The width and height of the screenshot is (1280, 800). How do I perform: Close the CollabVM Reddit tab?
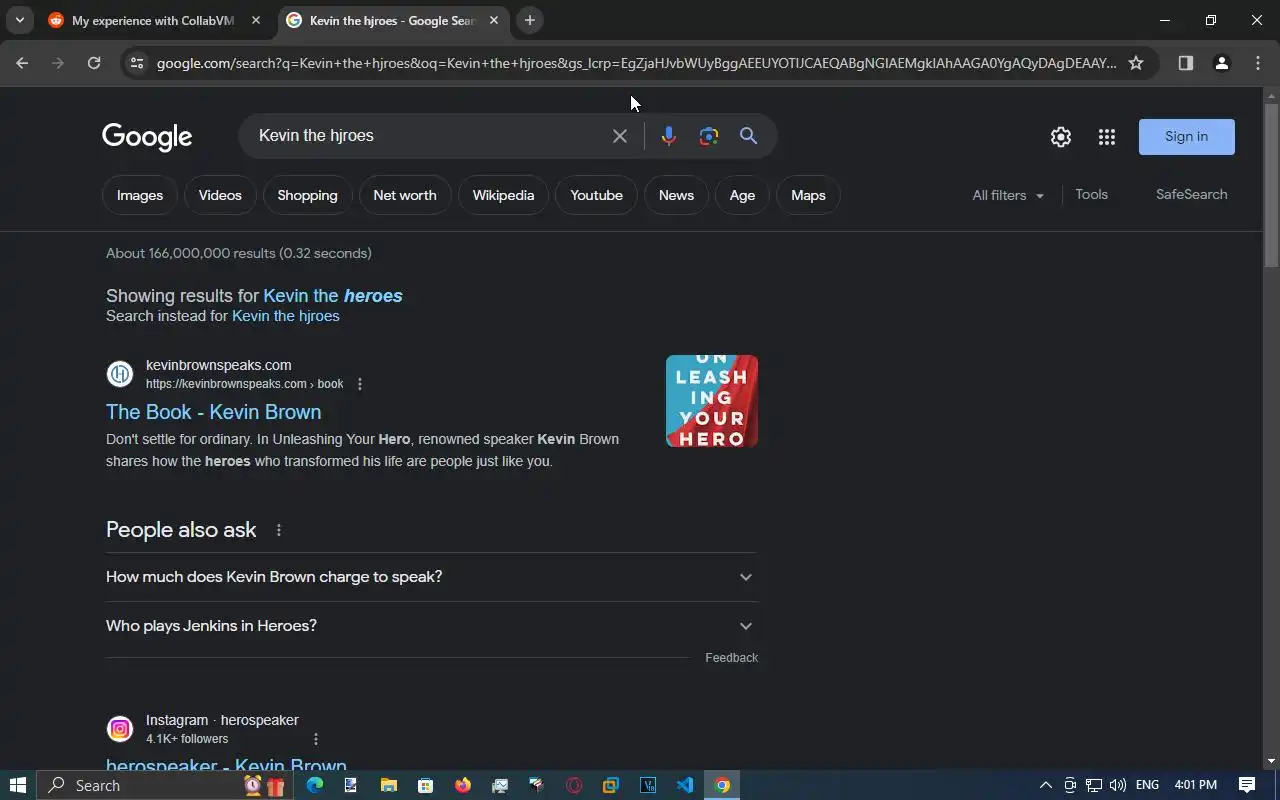256,20
